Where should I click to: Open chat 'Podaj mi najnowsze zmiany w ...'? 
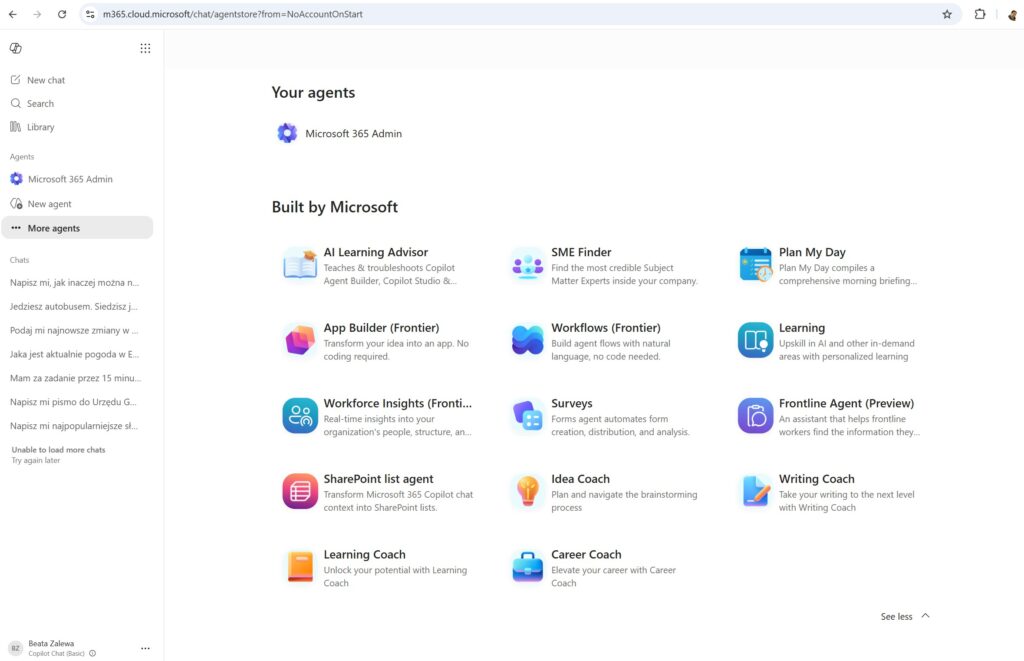click(x=74, y=330)
